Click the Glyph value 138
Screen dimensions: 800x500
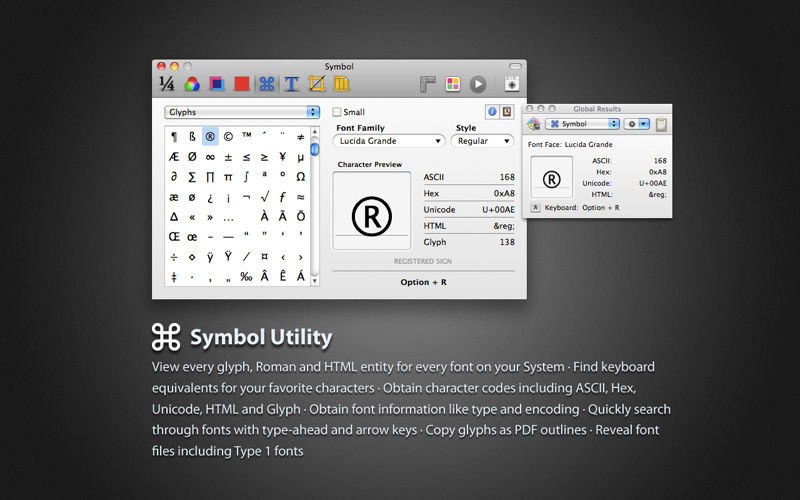[507, 242]
